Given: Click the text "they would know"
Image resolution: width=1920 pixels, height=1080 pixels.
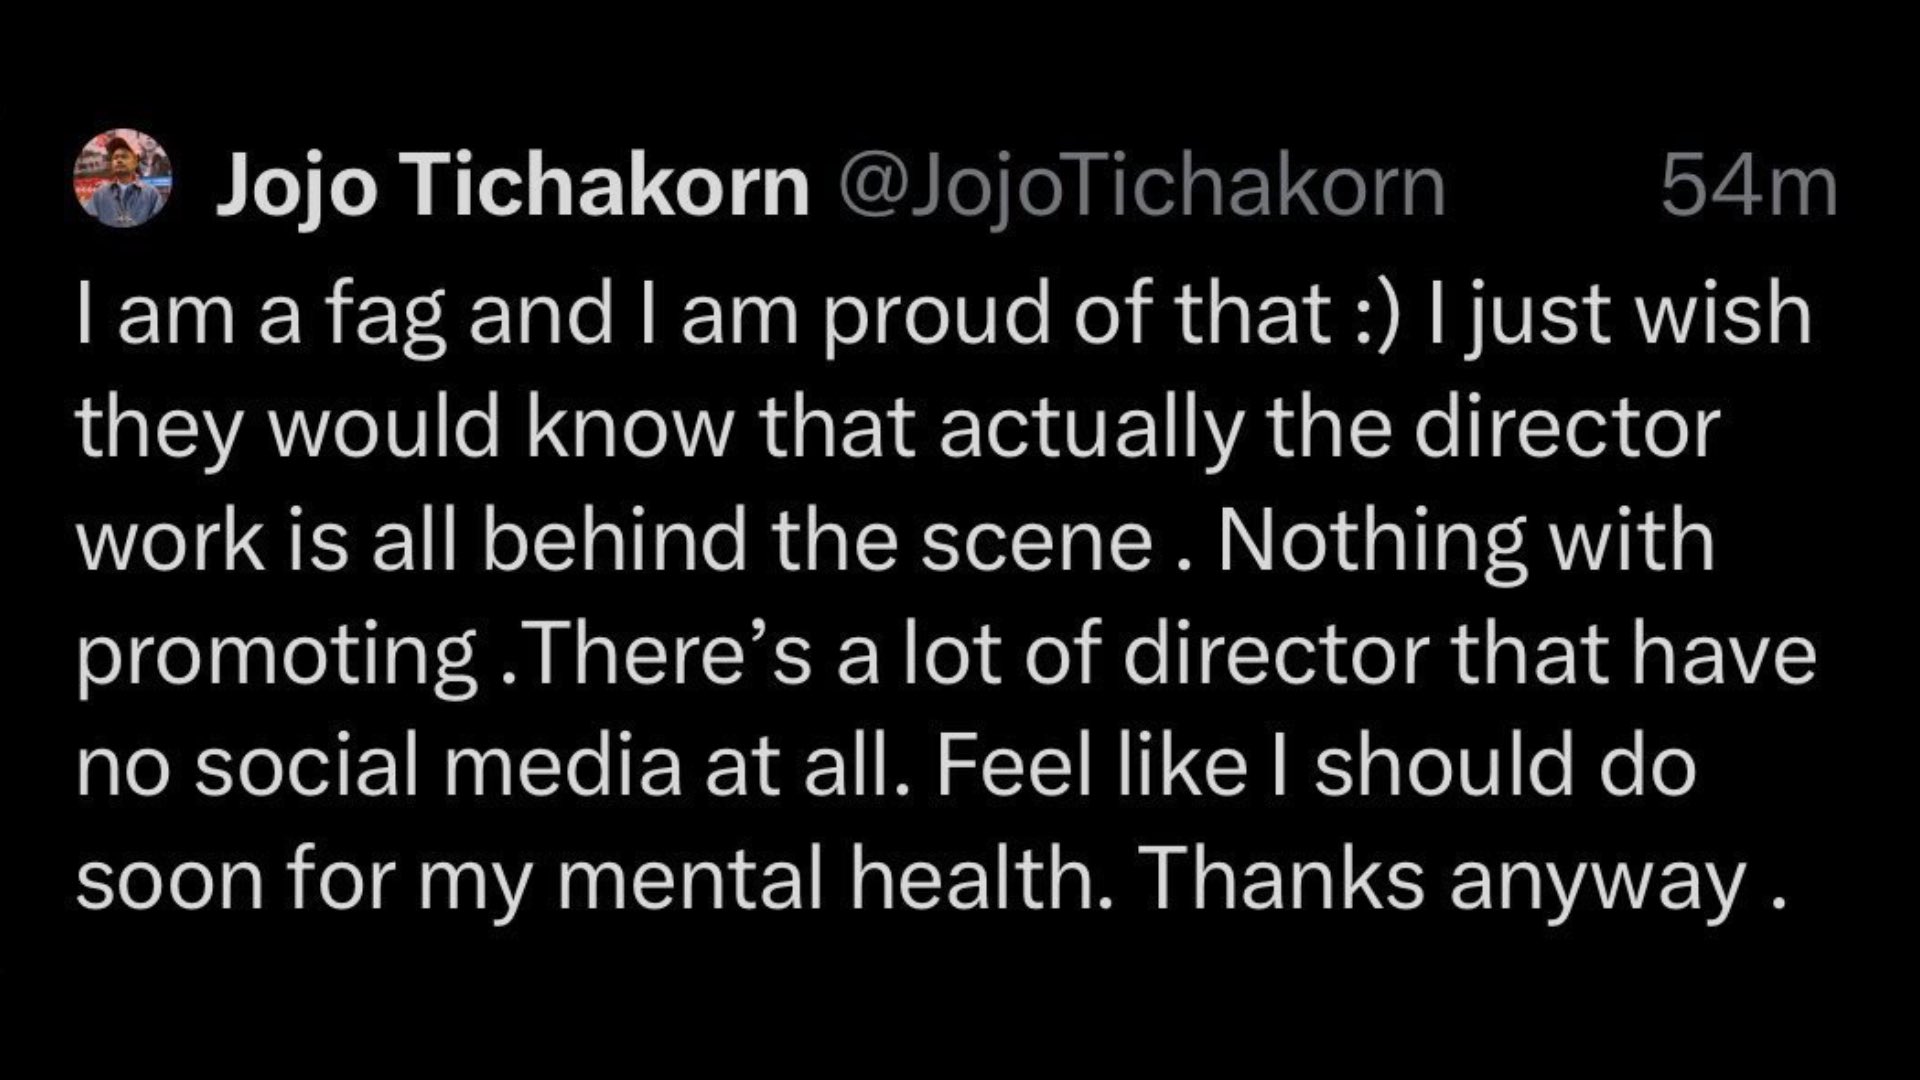Looking at the screenshot, I should [x=398, y=428].
